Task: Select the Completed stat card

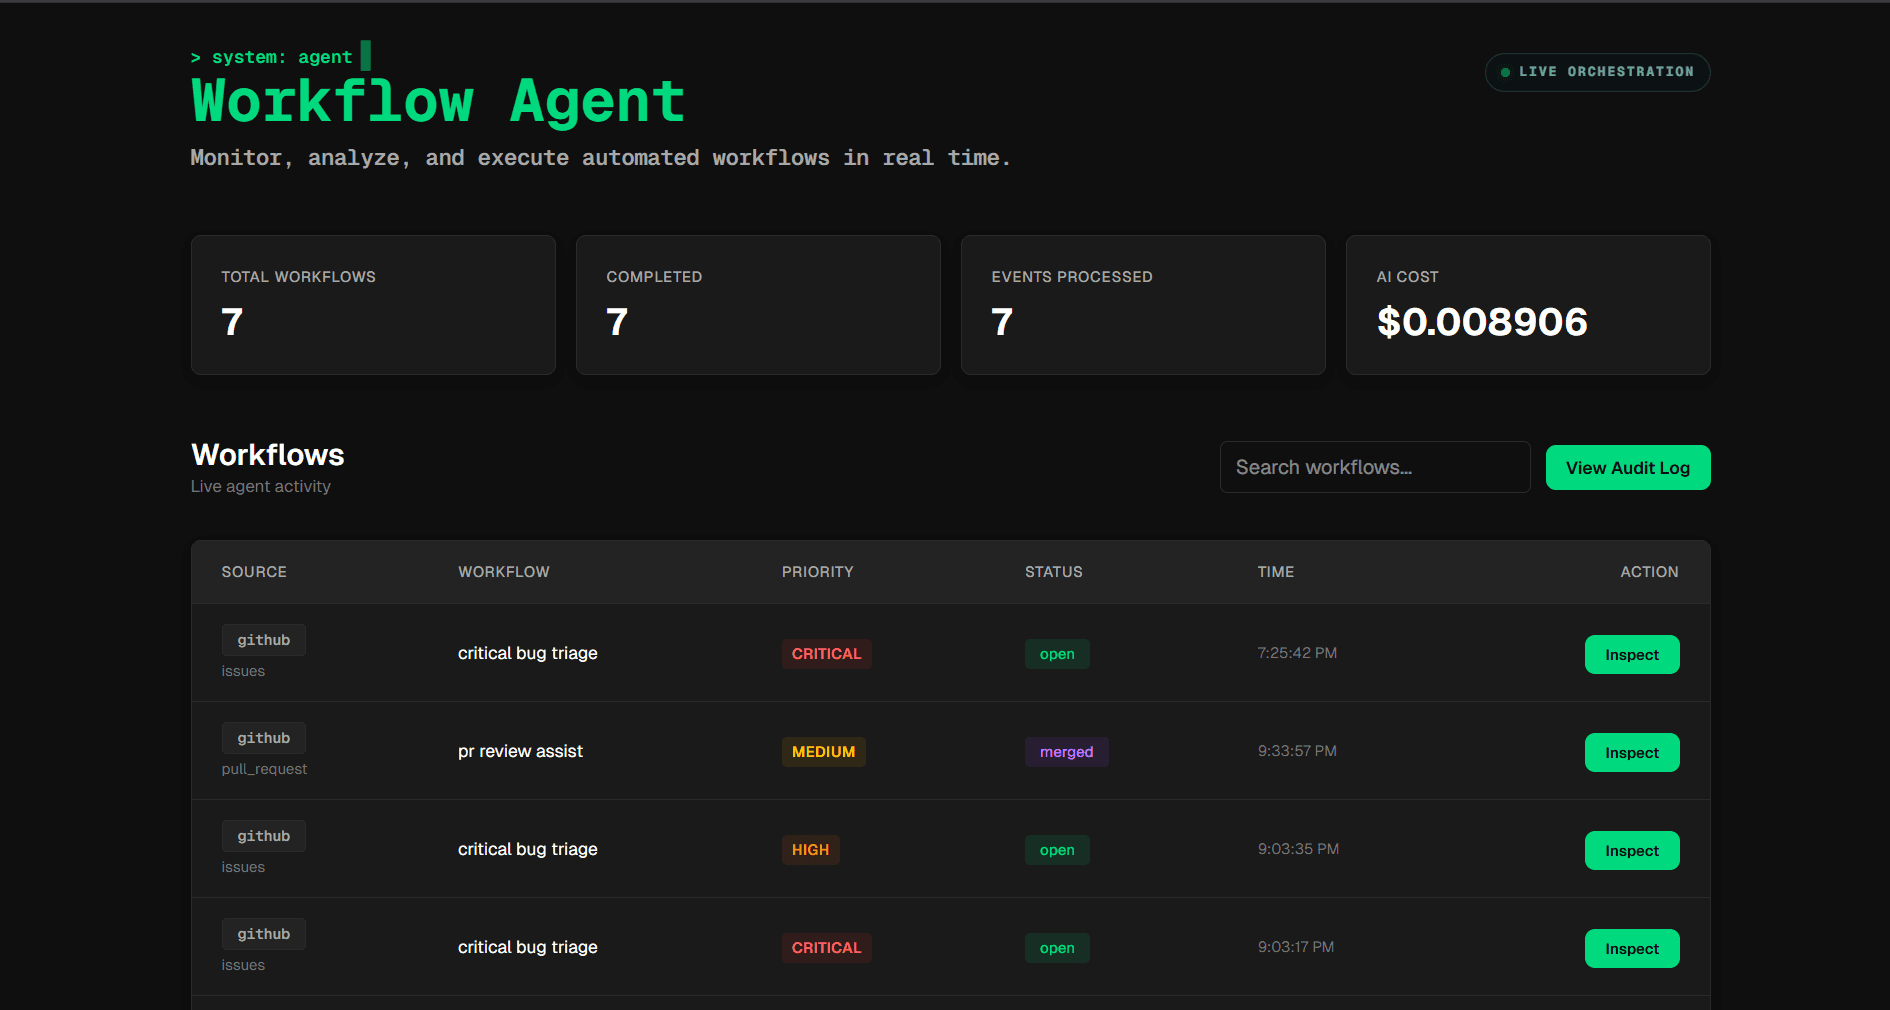Action: (x=758, y=305)
